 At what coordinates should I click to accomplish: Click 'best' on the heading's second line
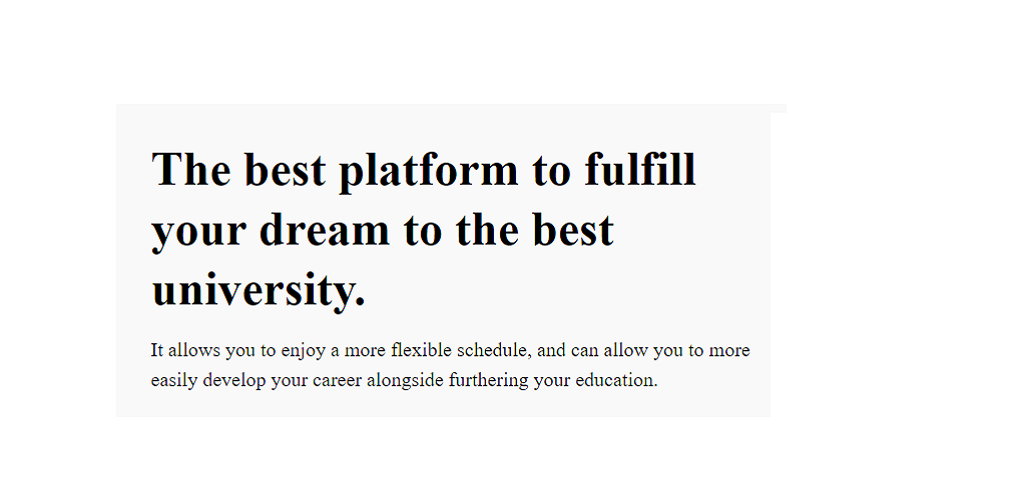[x=571, y=230]
